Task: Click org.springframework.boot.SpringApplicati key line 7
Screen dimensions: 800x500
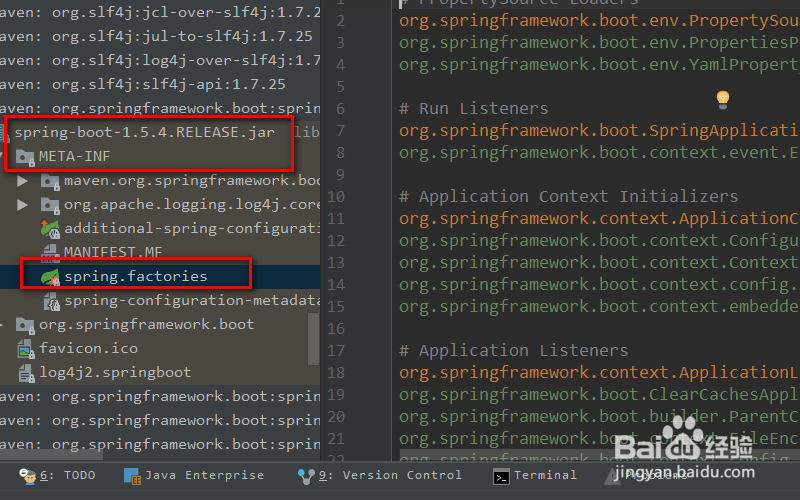Action: pyautogui.click(x=599, y=131)
